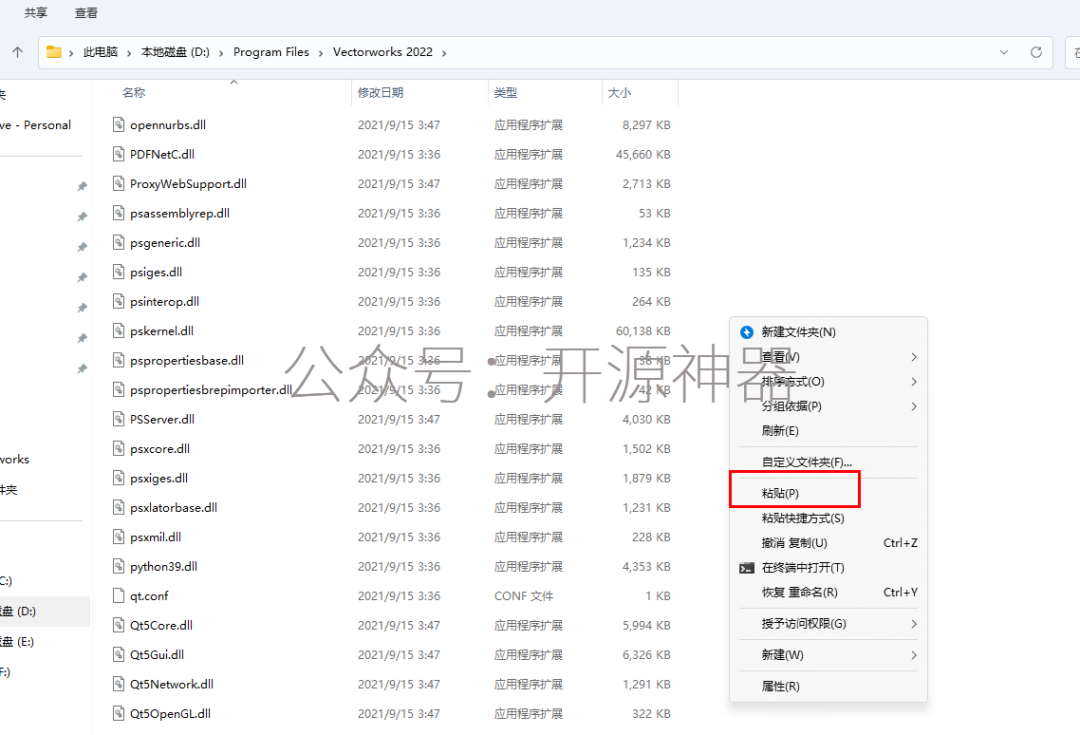Click the psxcore.dll file icon
The height and width of the screenshot is (735, 1080).
point(118,448)
